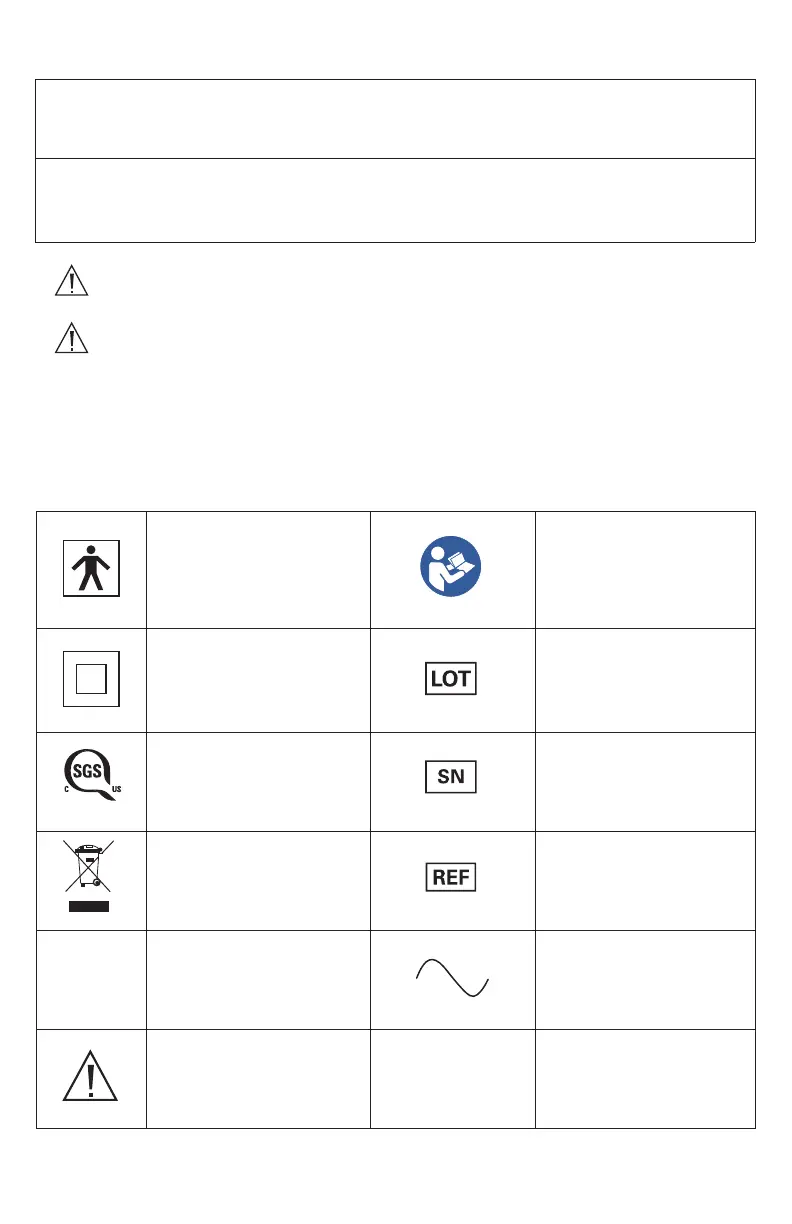Click the empty description cell beside LOT symbol
Viewport: 792px width, 1224px height.
[645, 680]
